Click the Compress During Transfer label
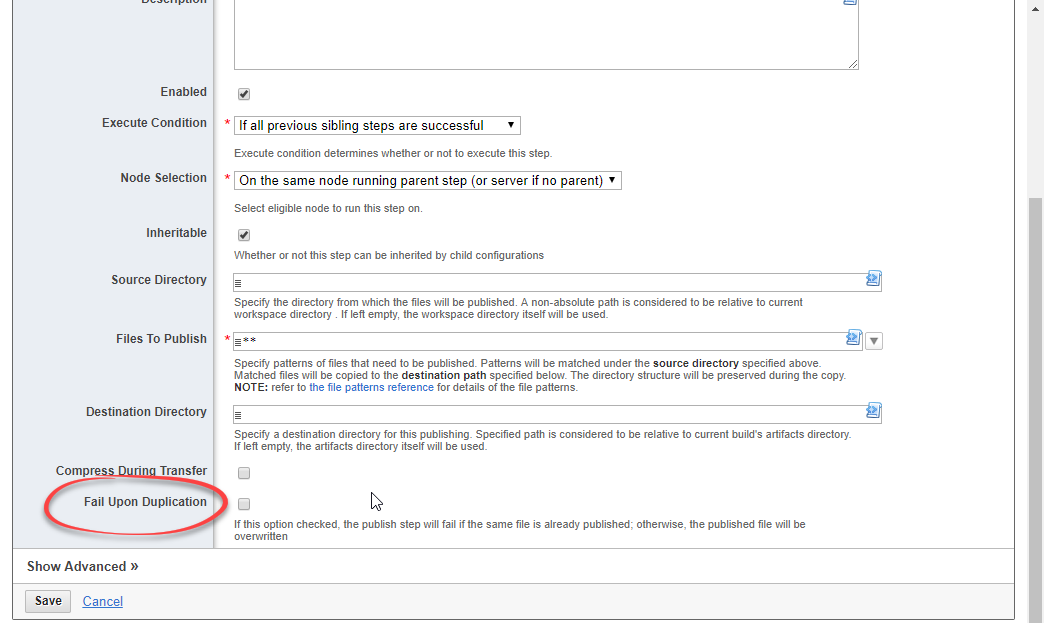 (x=131, y=471)
